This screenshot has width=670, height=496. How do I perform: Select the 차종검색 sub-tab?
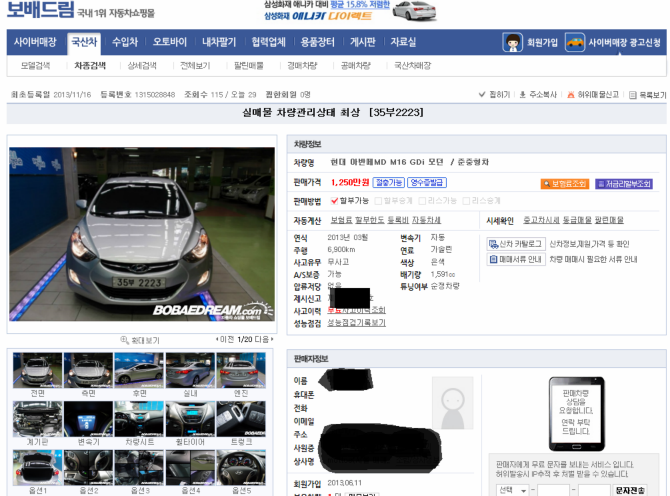coord(90,66)
